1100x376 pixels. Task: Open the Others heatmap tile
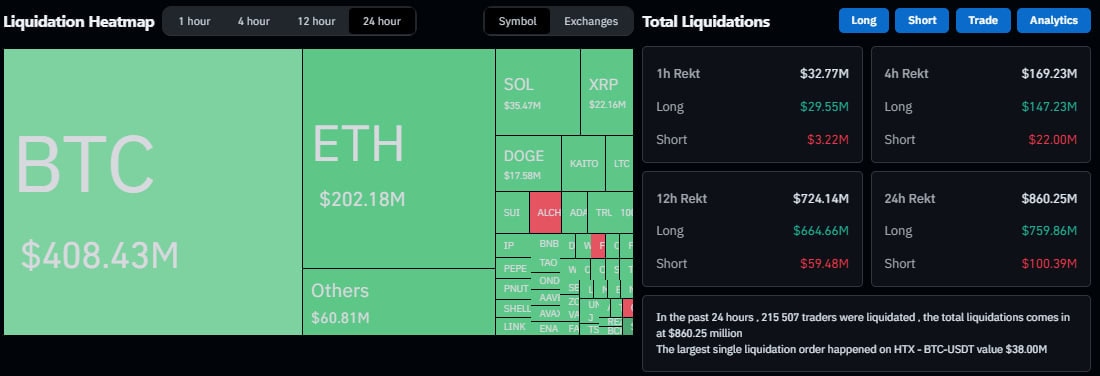(398, 302)
